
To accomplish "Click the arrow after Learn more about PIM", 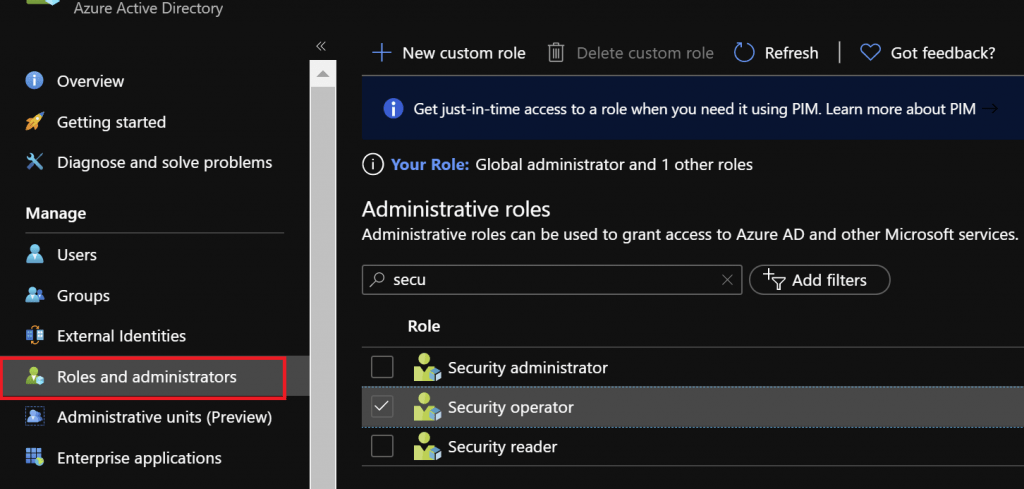I will pyautogui.click(x=990, y=108).
